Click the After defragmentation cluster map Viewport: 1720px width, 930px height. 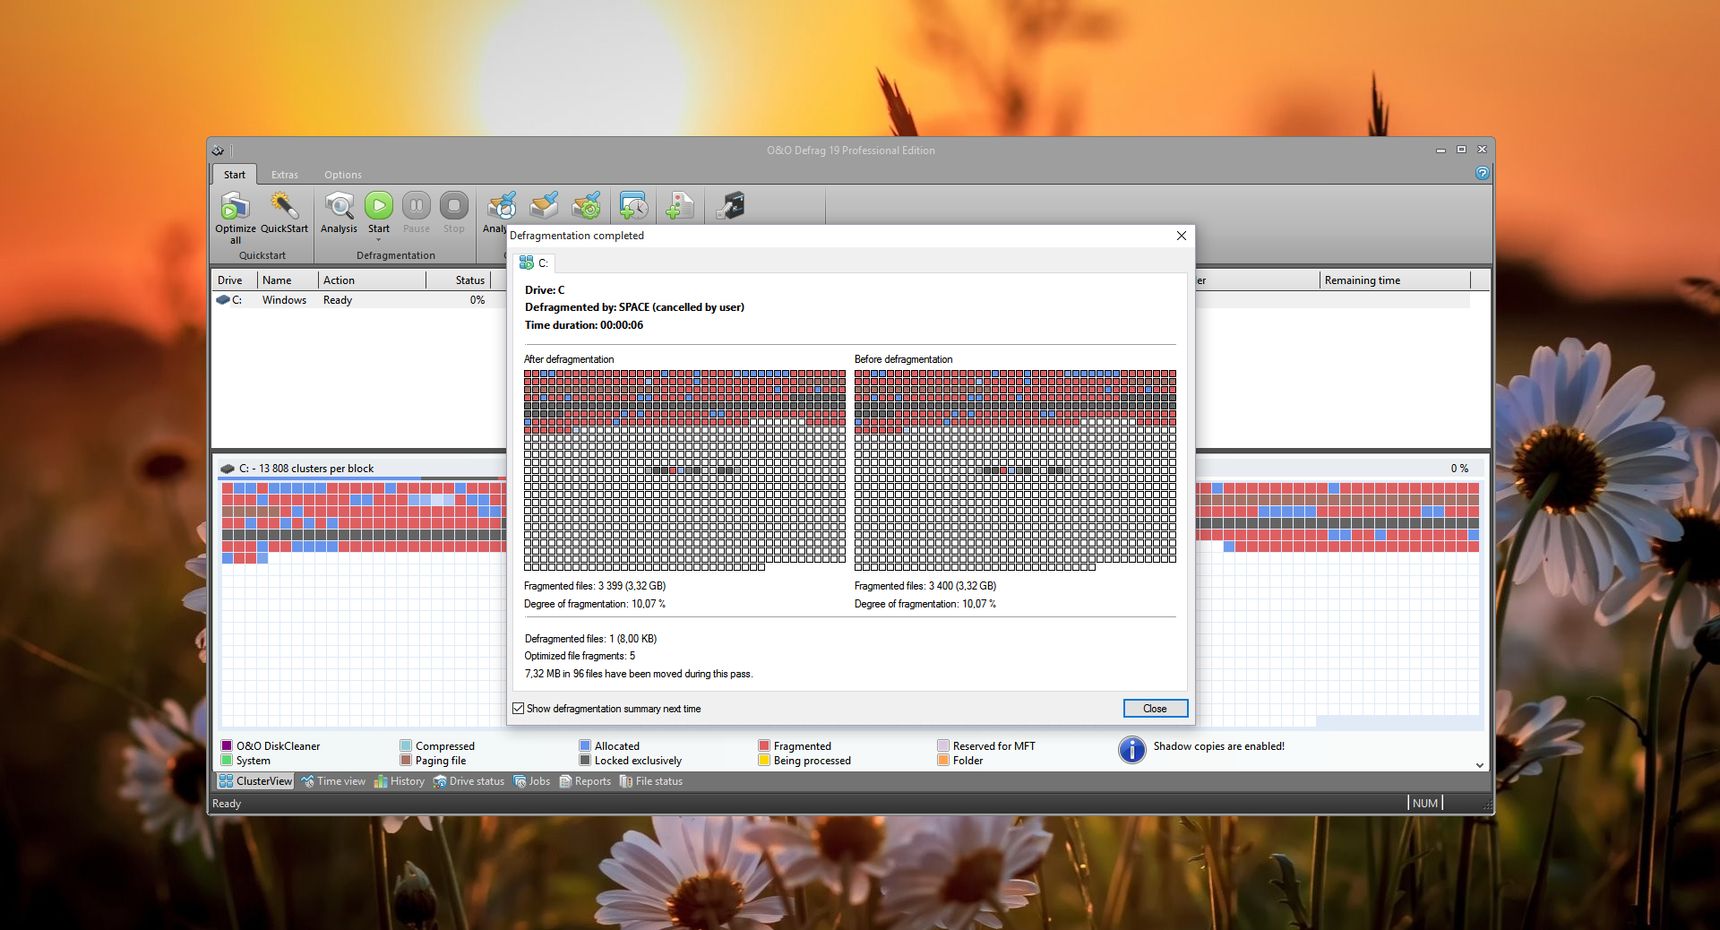click(685, 470)
